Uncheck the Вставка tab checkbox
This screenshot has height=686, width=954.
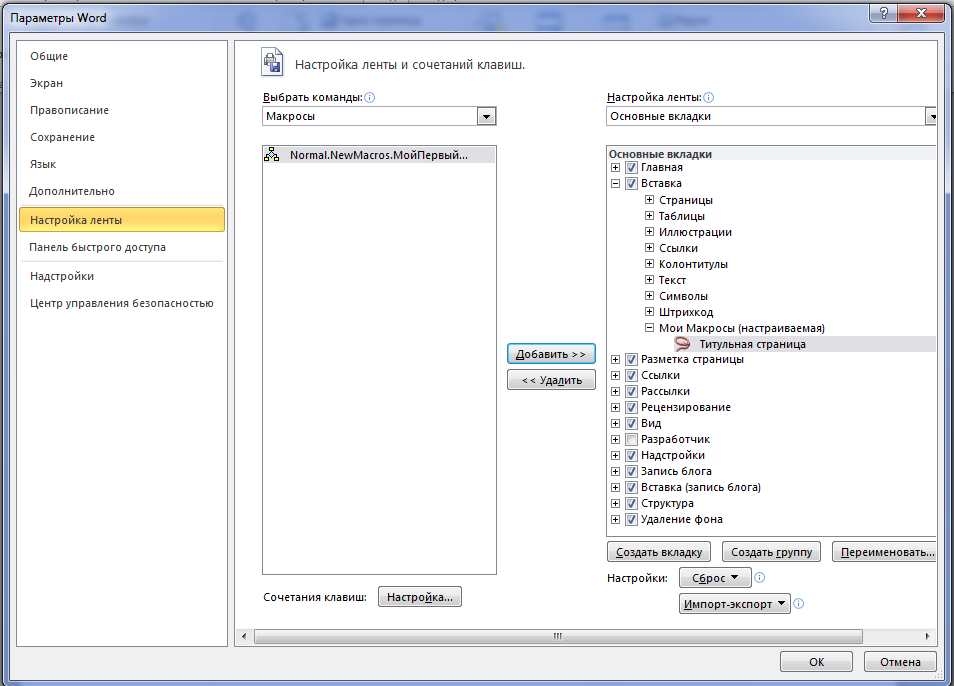(x=632, y=183)
